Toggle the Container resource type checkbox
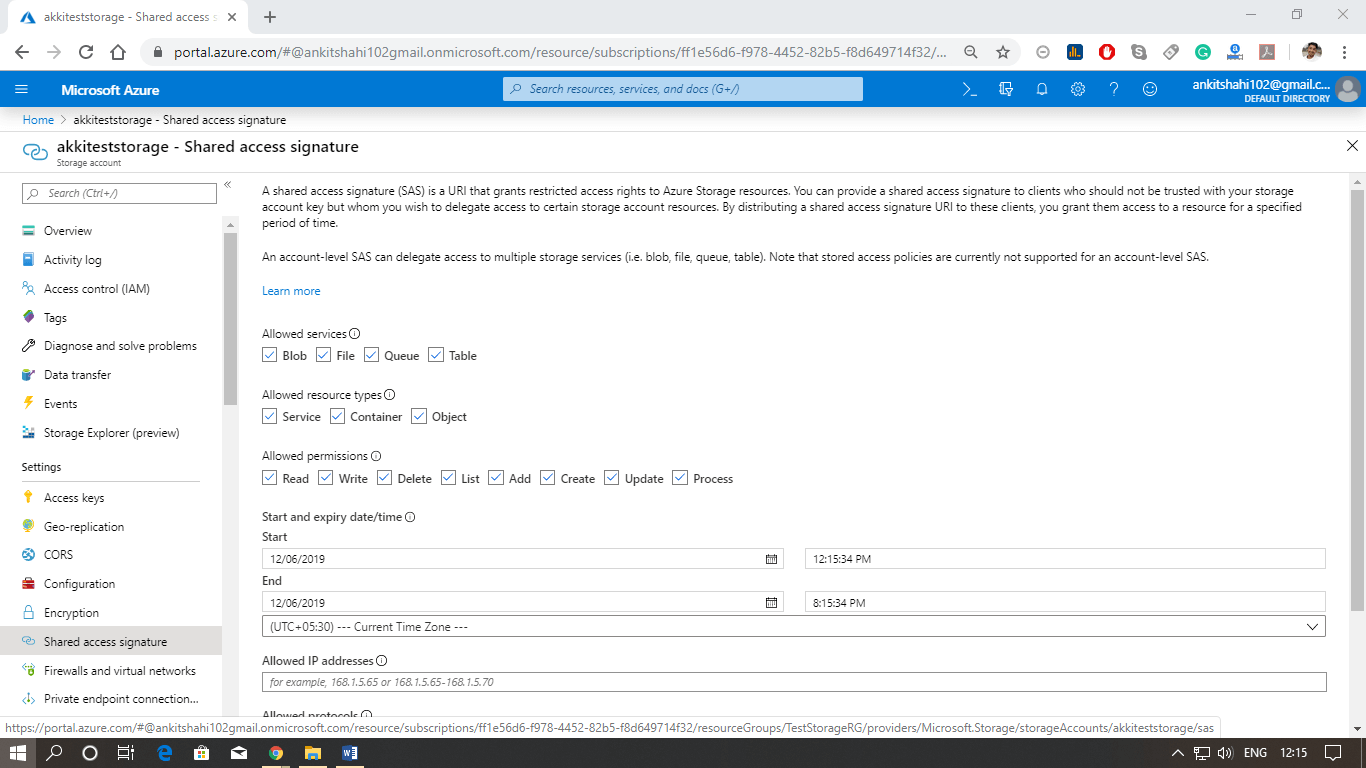The width and height of the screenshot is (1366, 768). click(337, 416)
